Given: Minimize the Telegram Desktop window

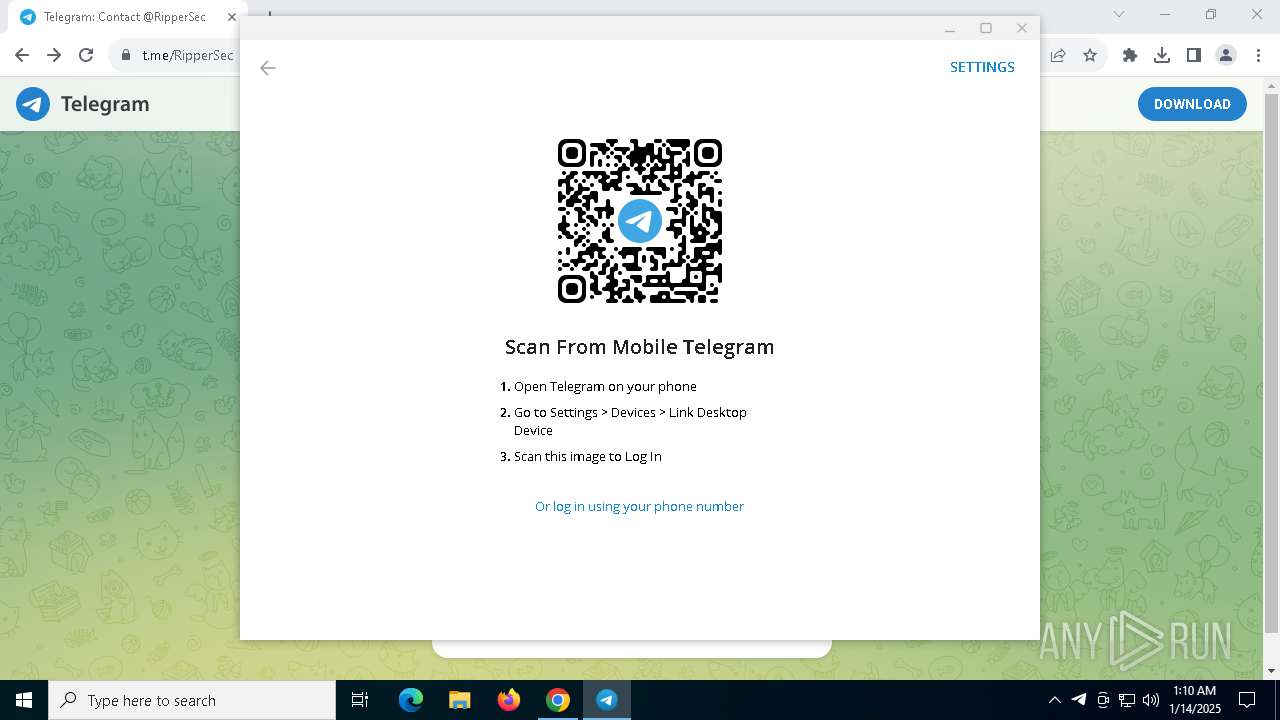Looking at the screenshot, I should tap(950, 28).
